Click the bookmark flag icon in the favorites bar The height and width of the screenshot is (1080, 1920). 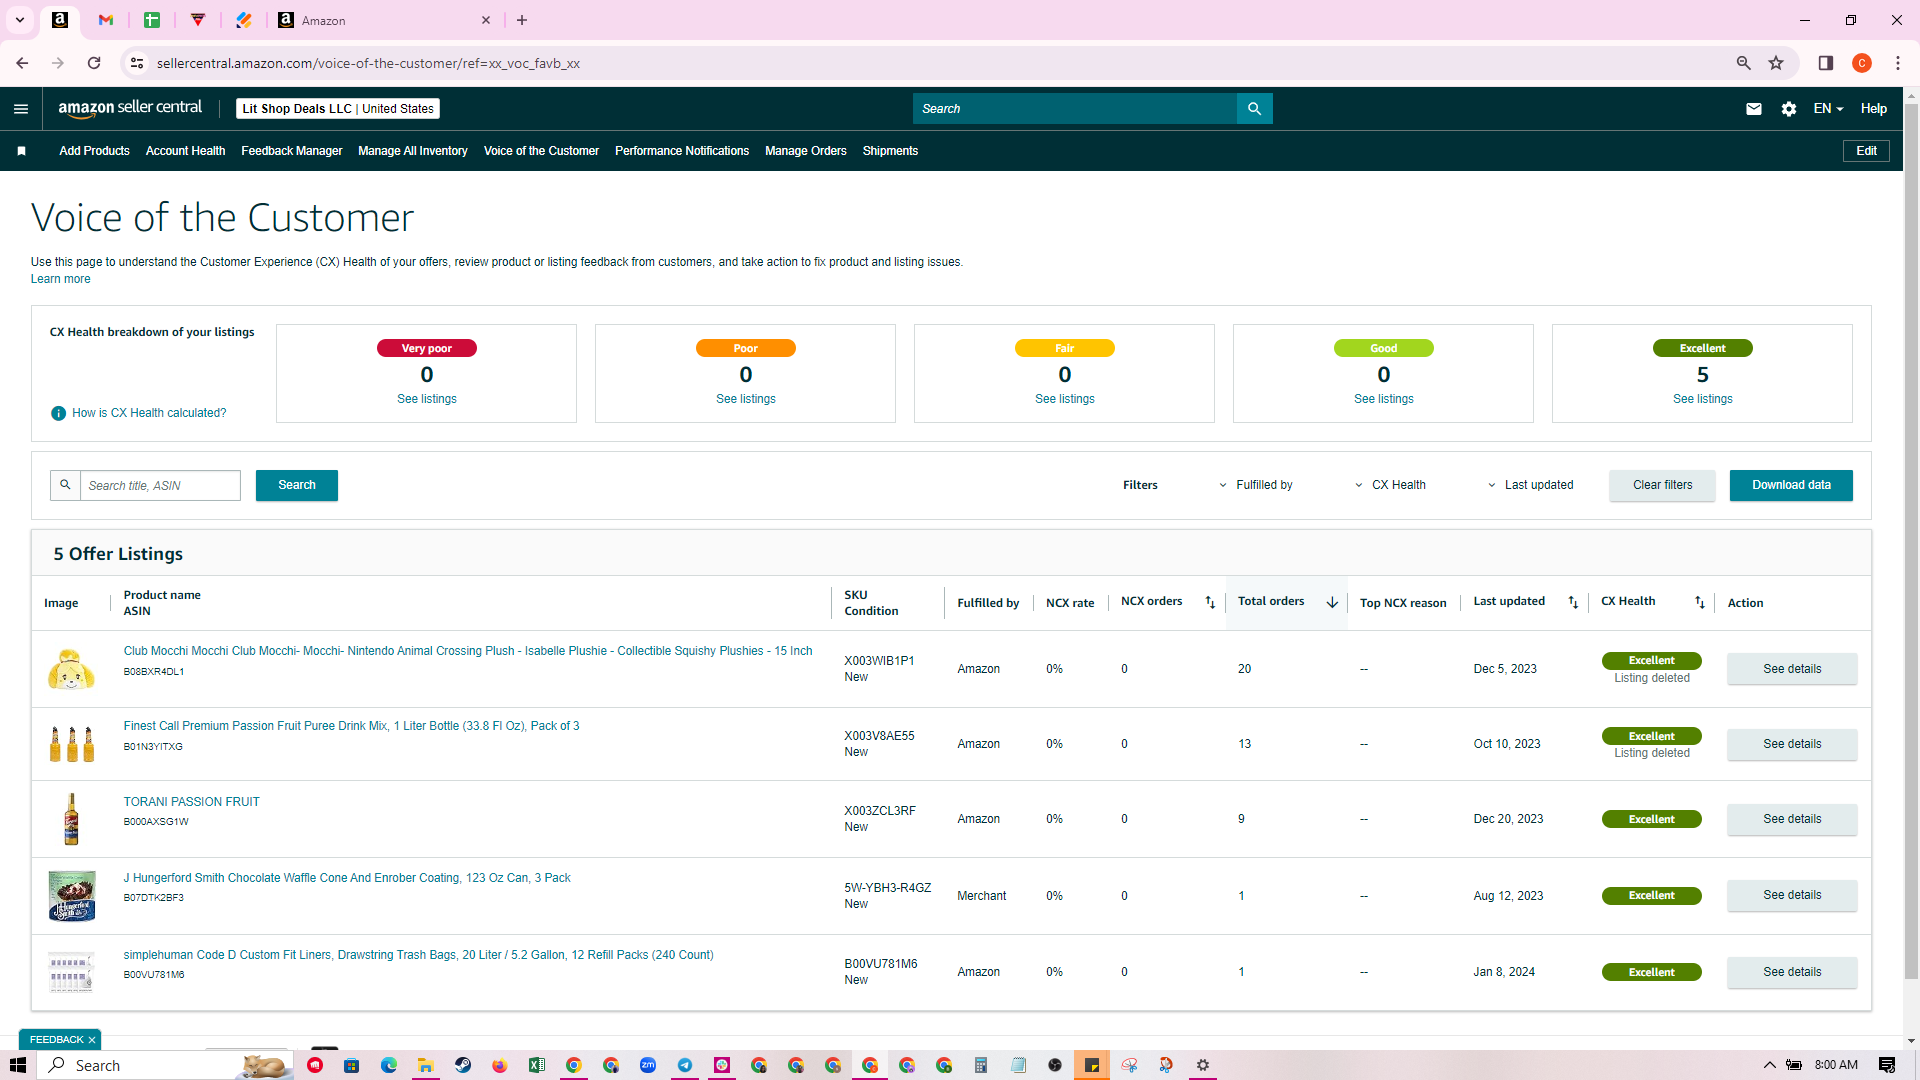22,151
